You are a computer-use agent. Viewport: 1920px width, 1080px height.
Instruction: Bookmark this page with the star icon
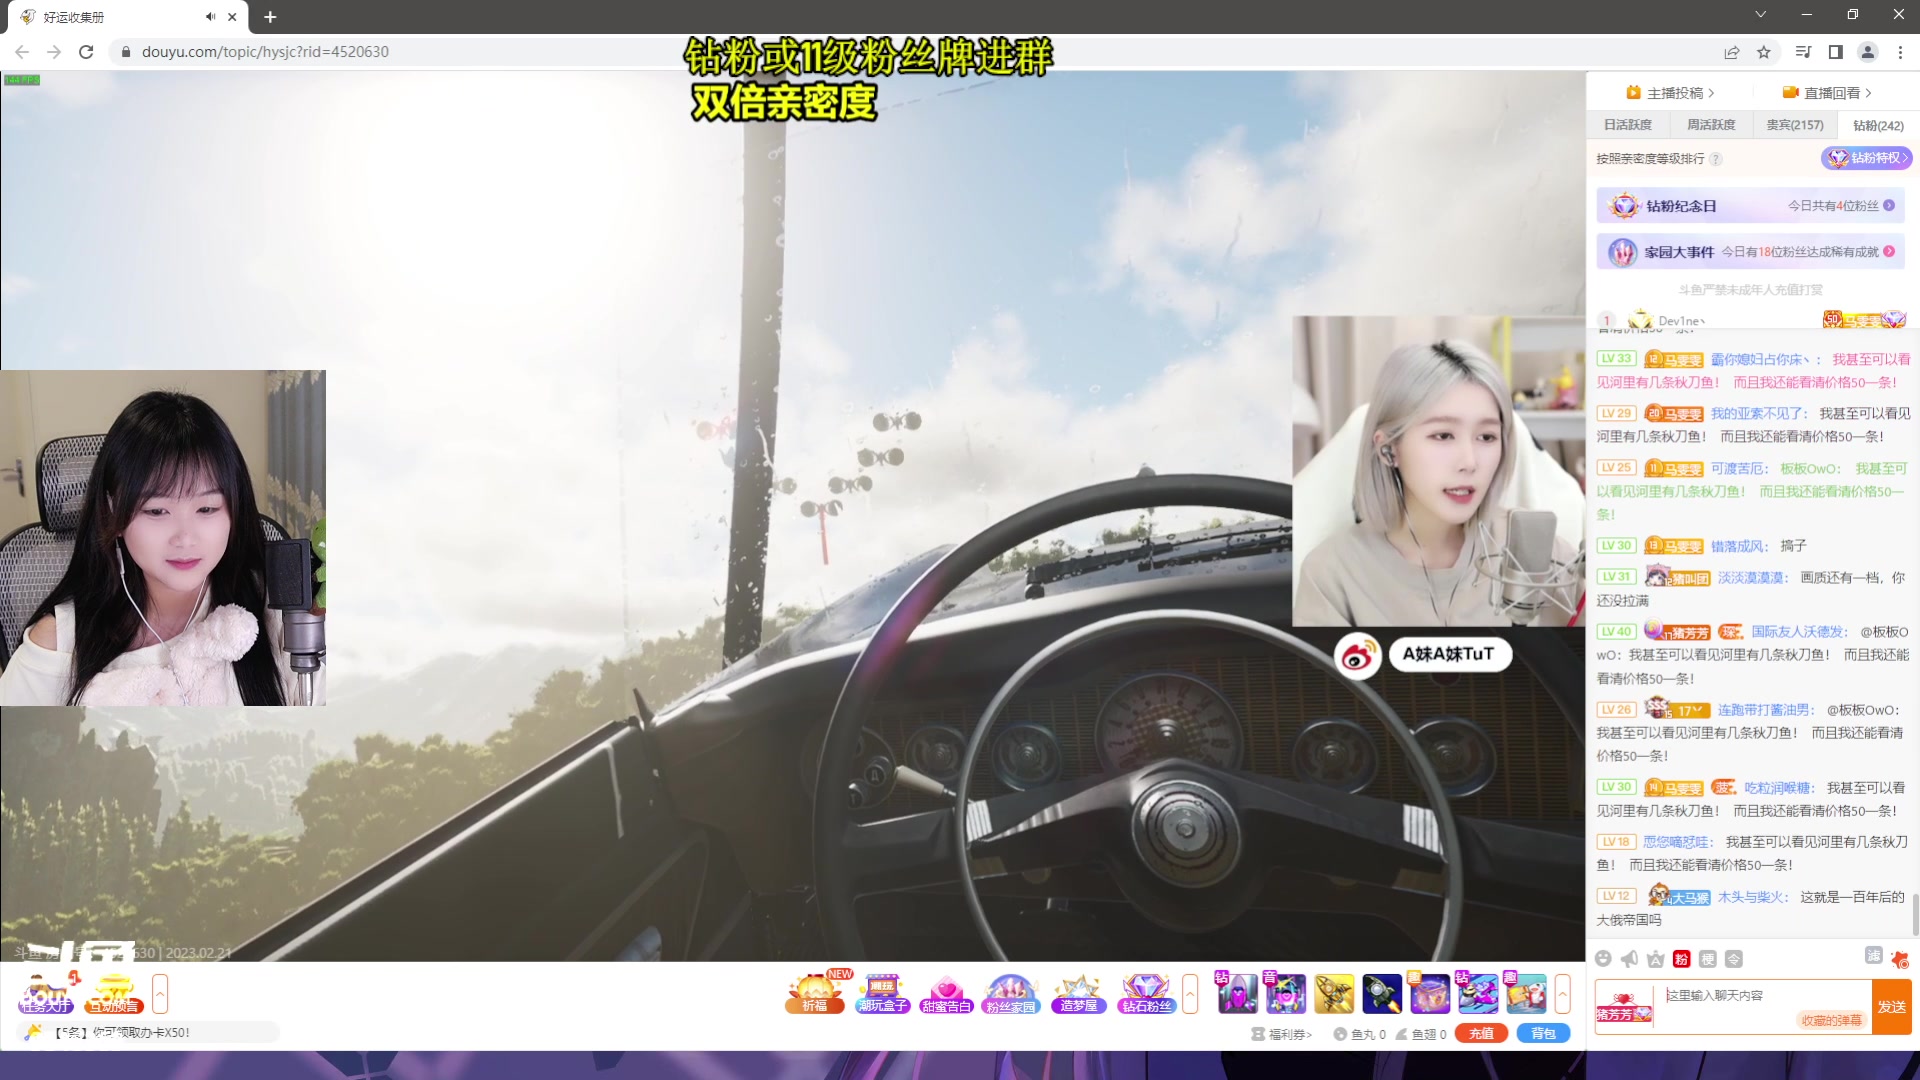click(x=1764, y=52)
